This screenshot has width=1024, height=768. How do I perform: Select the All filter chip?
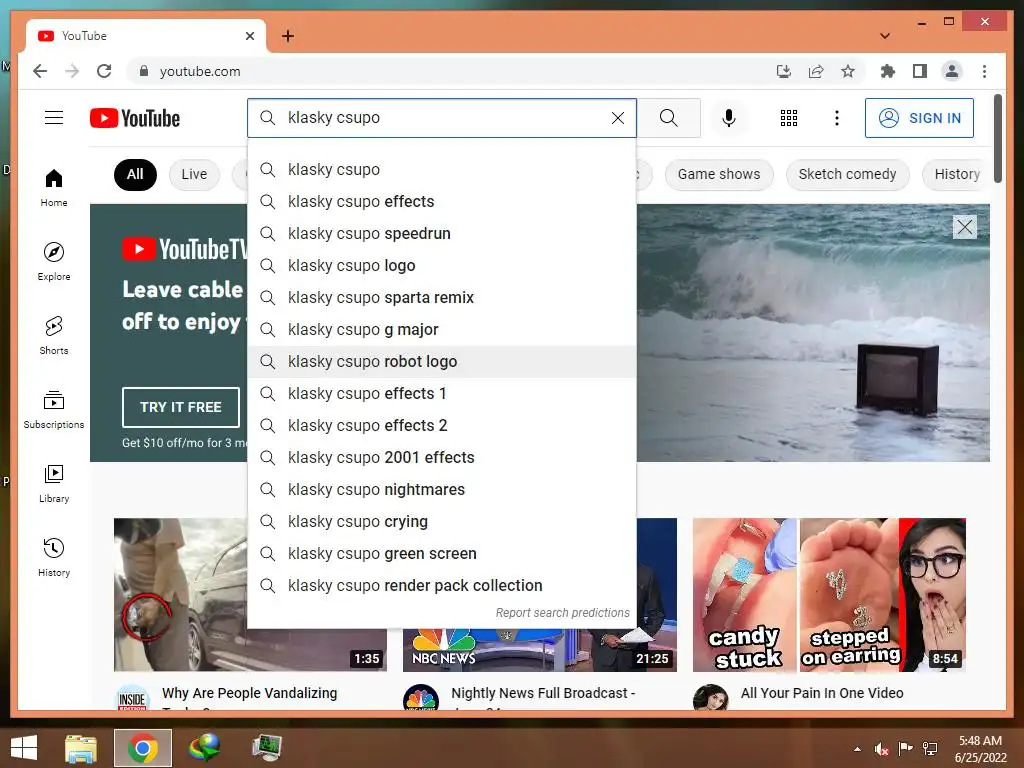135,174
